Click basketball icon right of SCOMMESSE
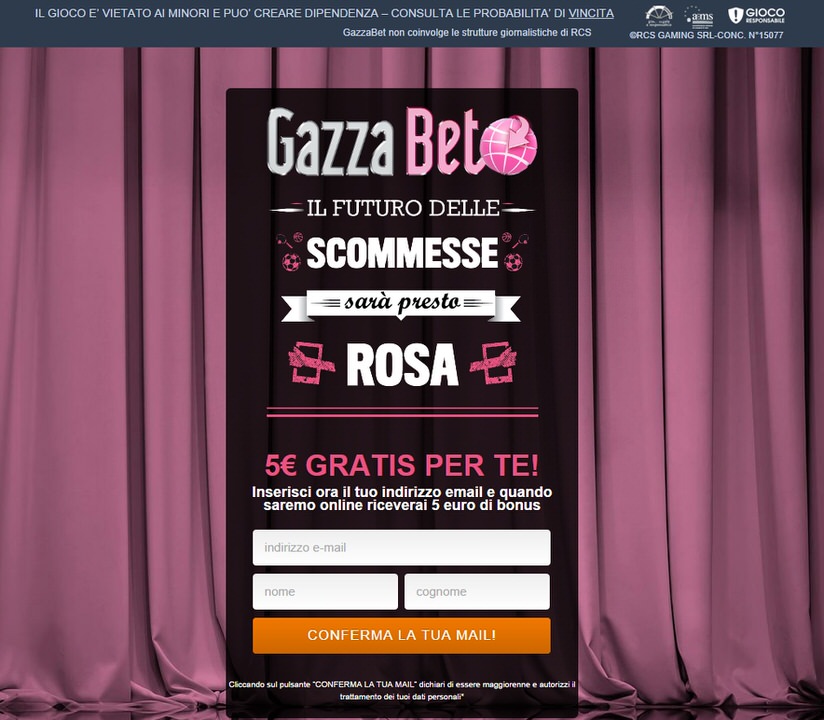The width and height of the screenshot is (824, 720). pos(507,237)
